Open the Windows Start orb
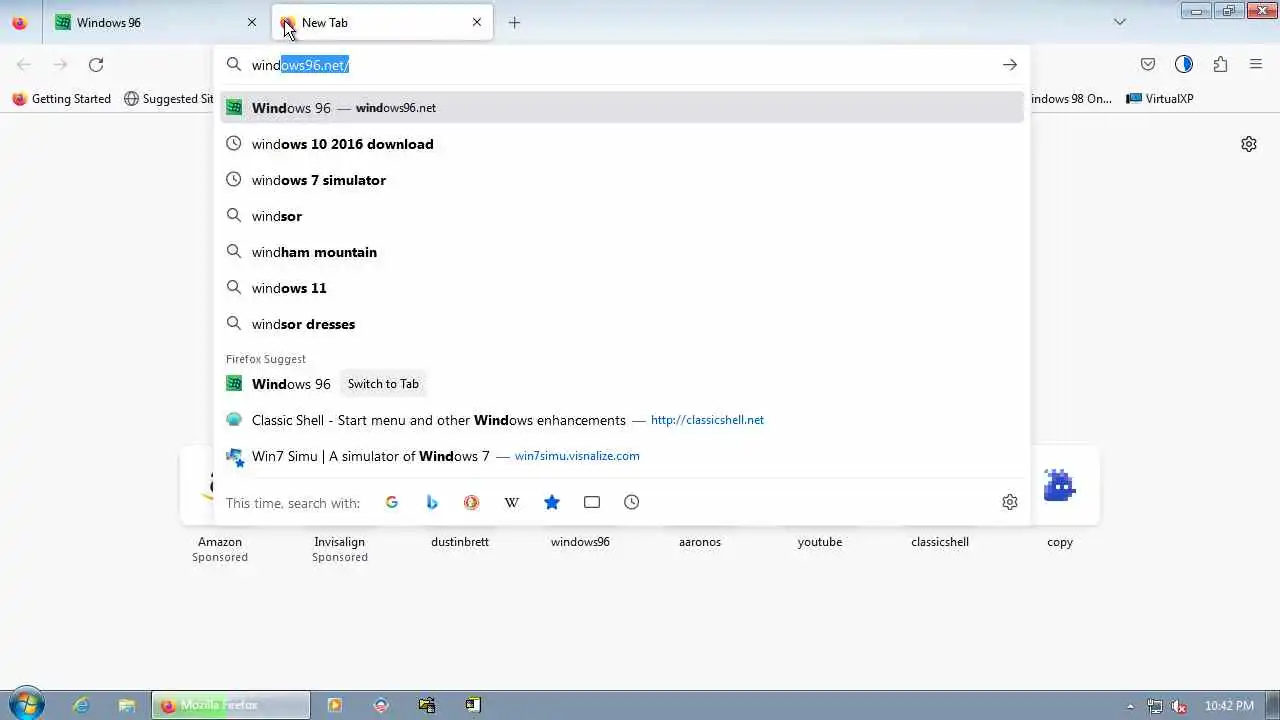Viewport: 1280px width, 720px height. click(x=26, y=704)
